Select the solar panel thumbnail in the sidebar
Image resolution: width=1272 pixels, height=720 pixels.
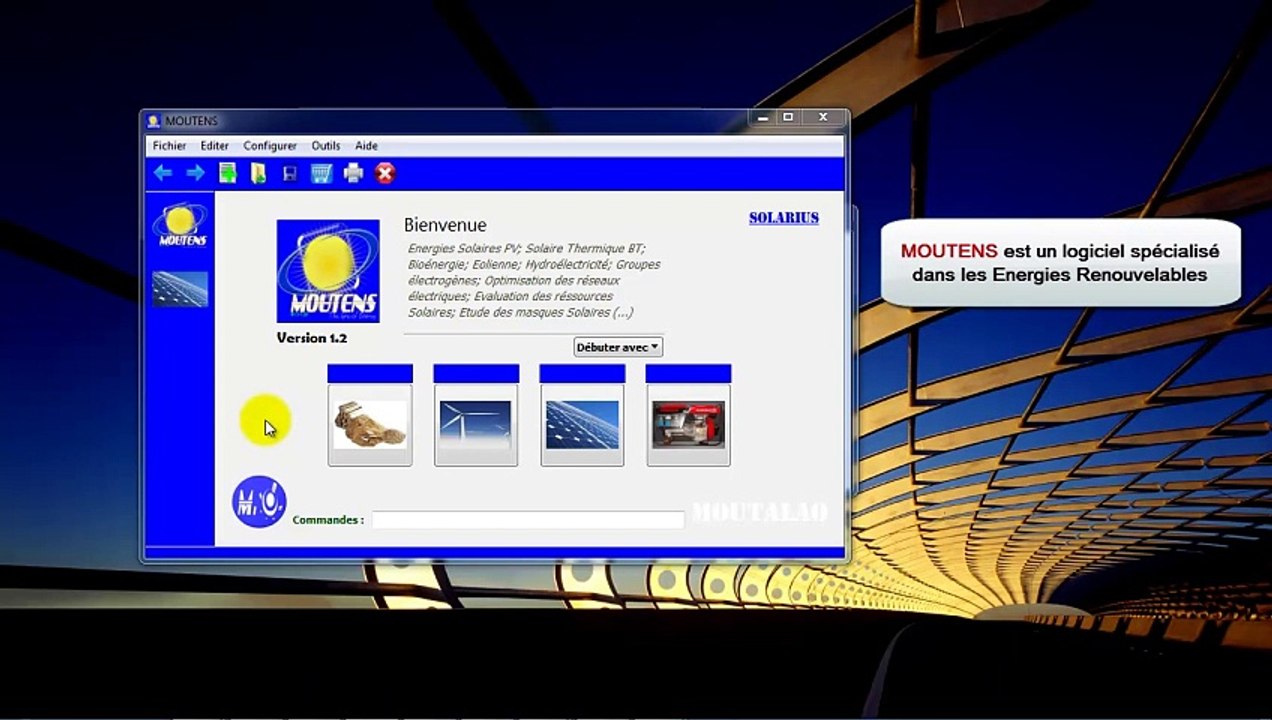180,289
